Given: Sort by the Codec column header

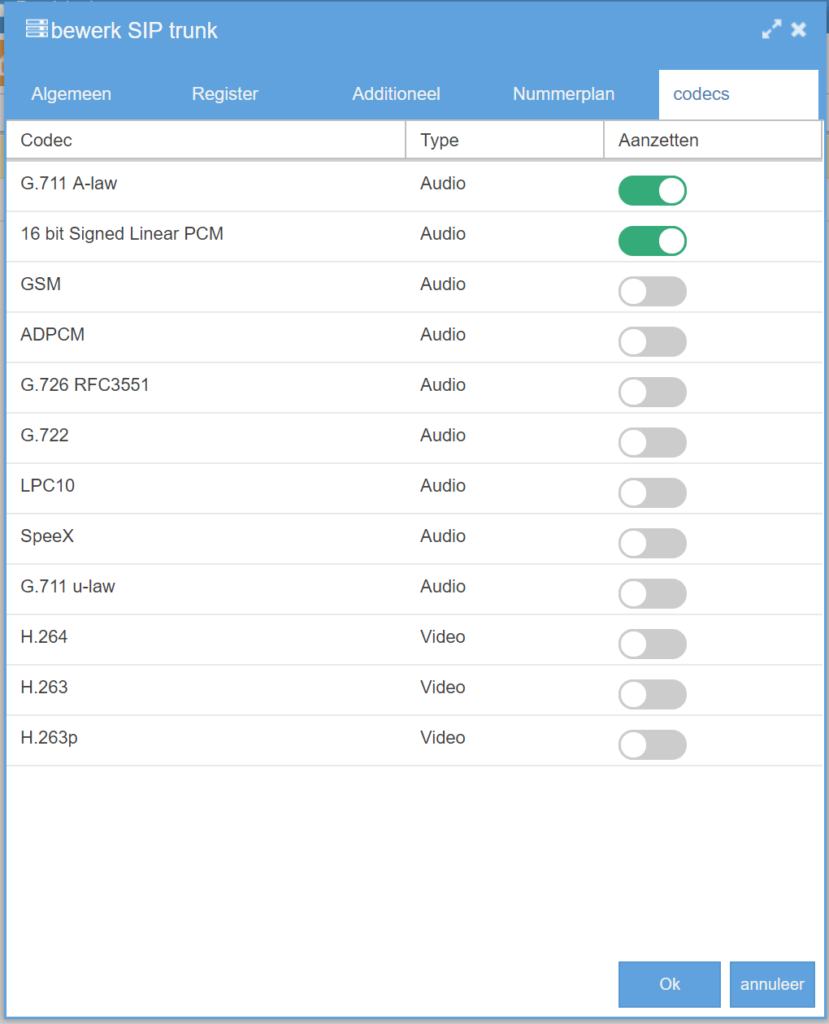Looking at the screenshot, I should (205, 140).
